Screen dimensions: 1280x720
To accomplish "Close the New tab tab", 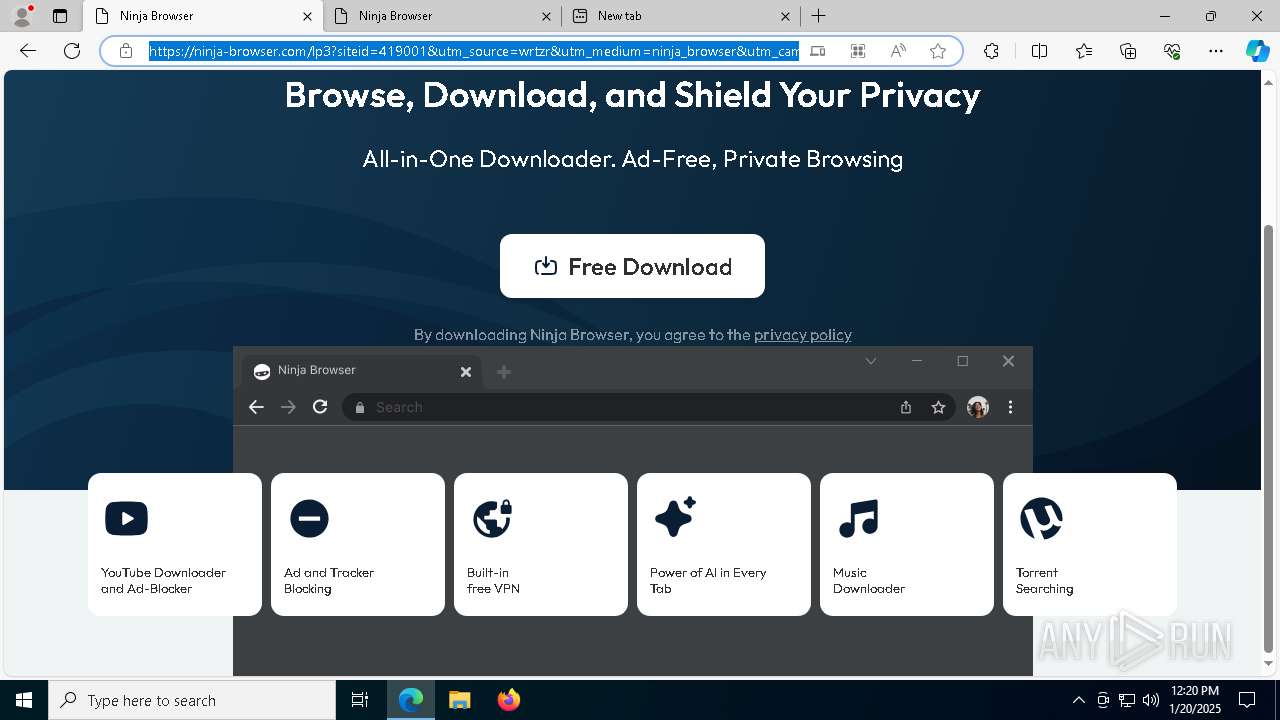I will (x=785, y=16).
